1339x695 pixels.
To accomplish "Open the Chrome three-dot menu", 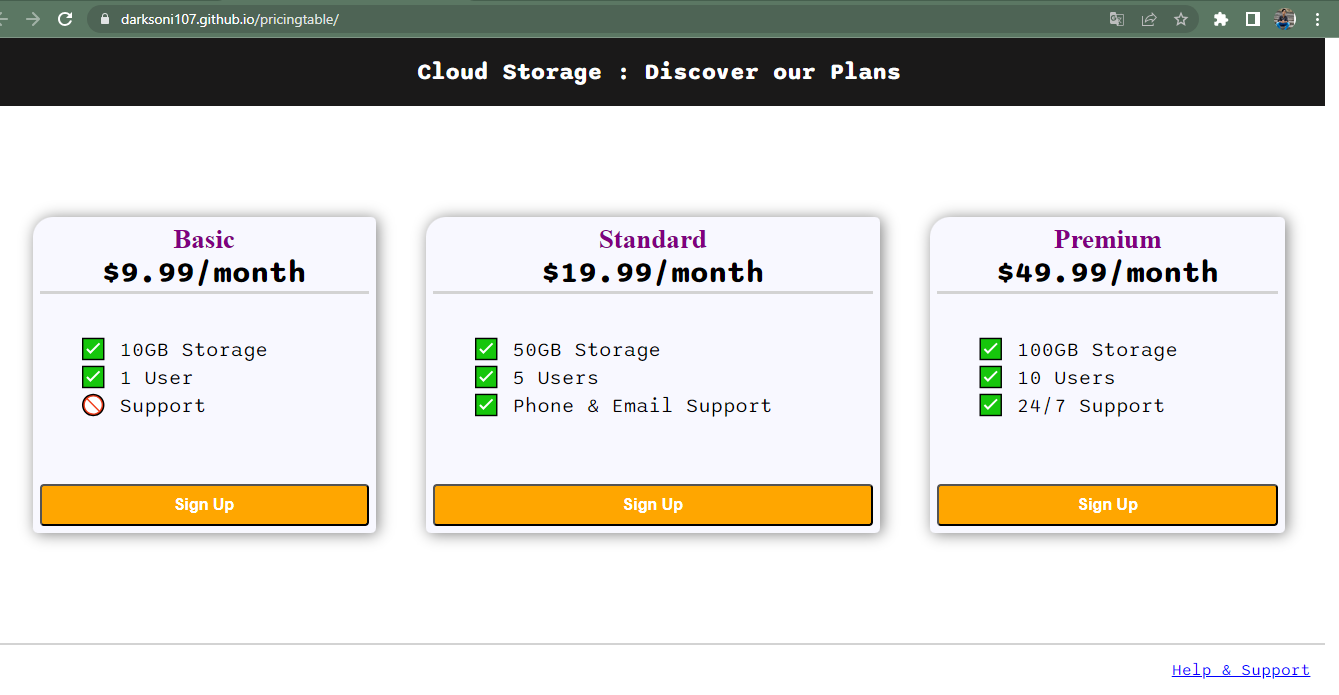I will pos(1317,19).
